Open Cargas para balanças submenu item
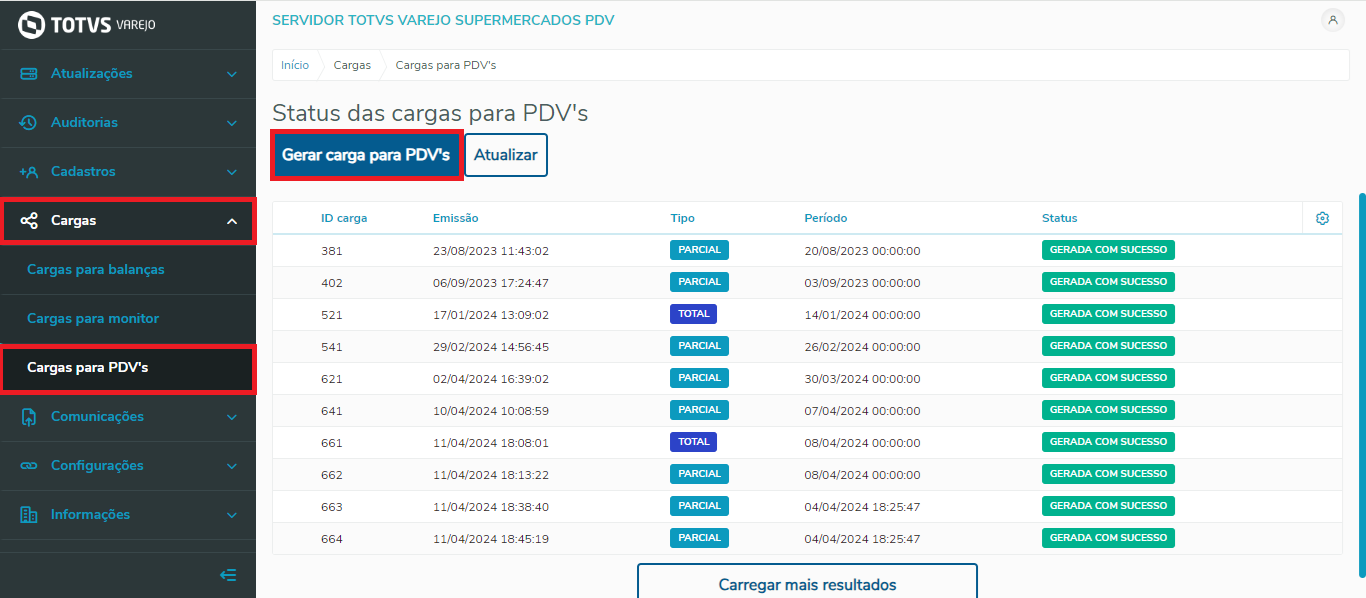The width and height of the screenshot is (1366, 598). click(x=128, y=270)
